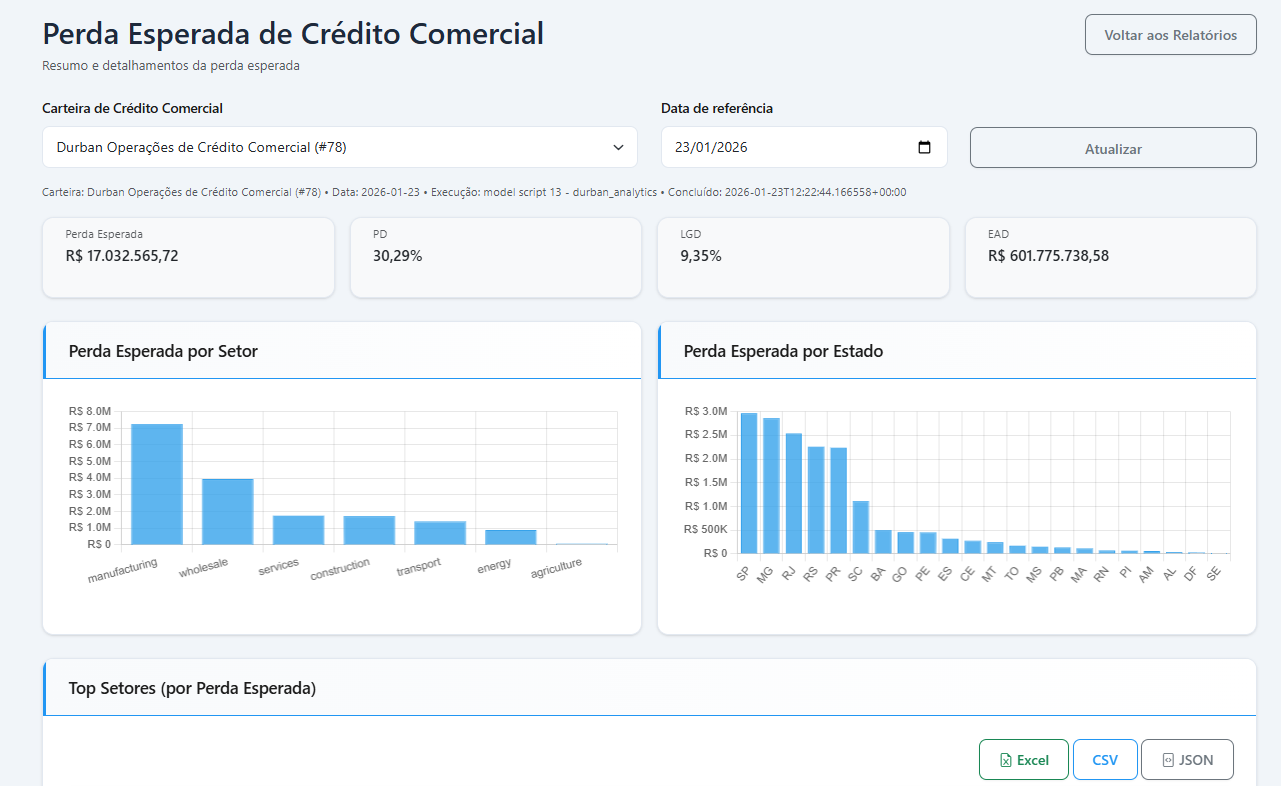This screenshot has width=1281, height=786.
Task: Click the Perda Esperada de Crédito Comercial title
Action: click(293, 33)
